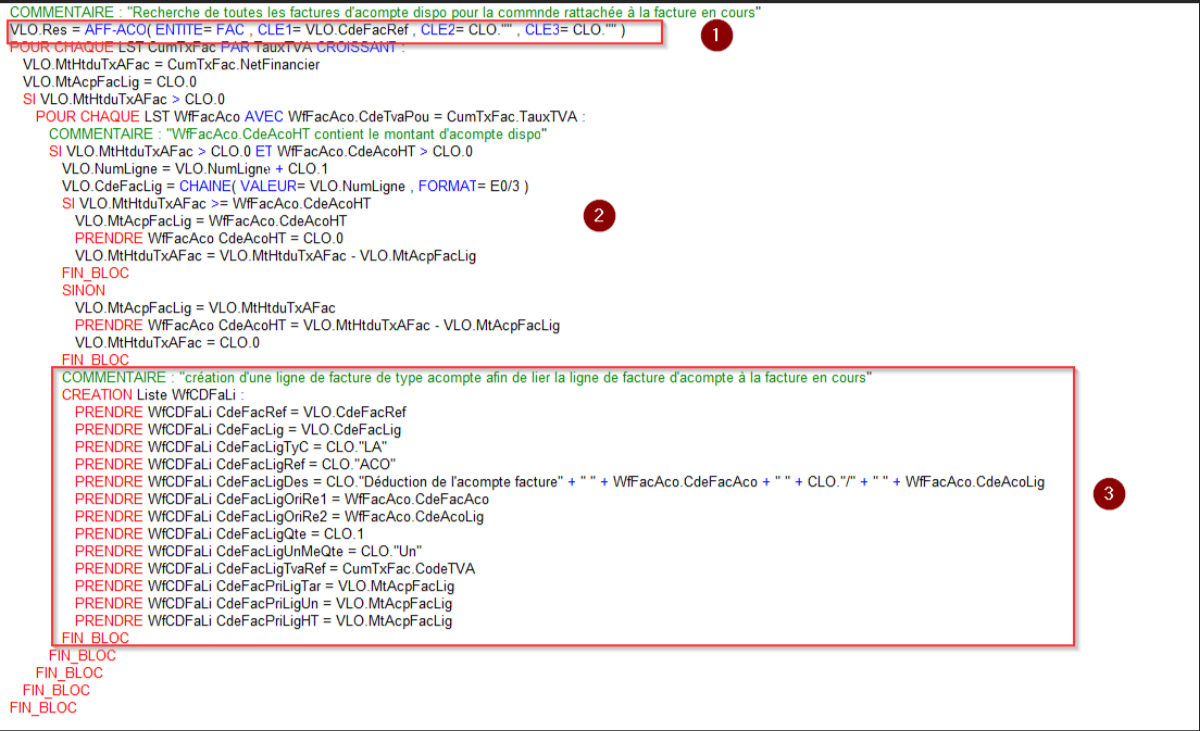Click the comment about création d'une ligne acompte
1200x731 pixels.
click(470, 377)
